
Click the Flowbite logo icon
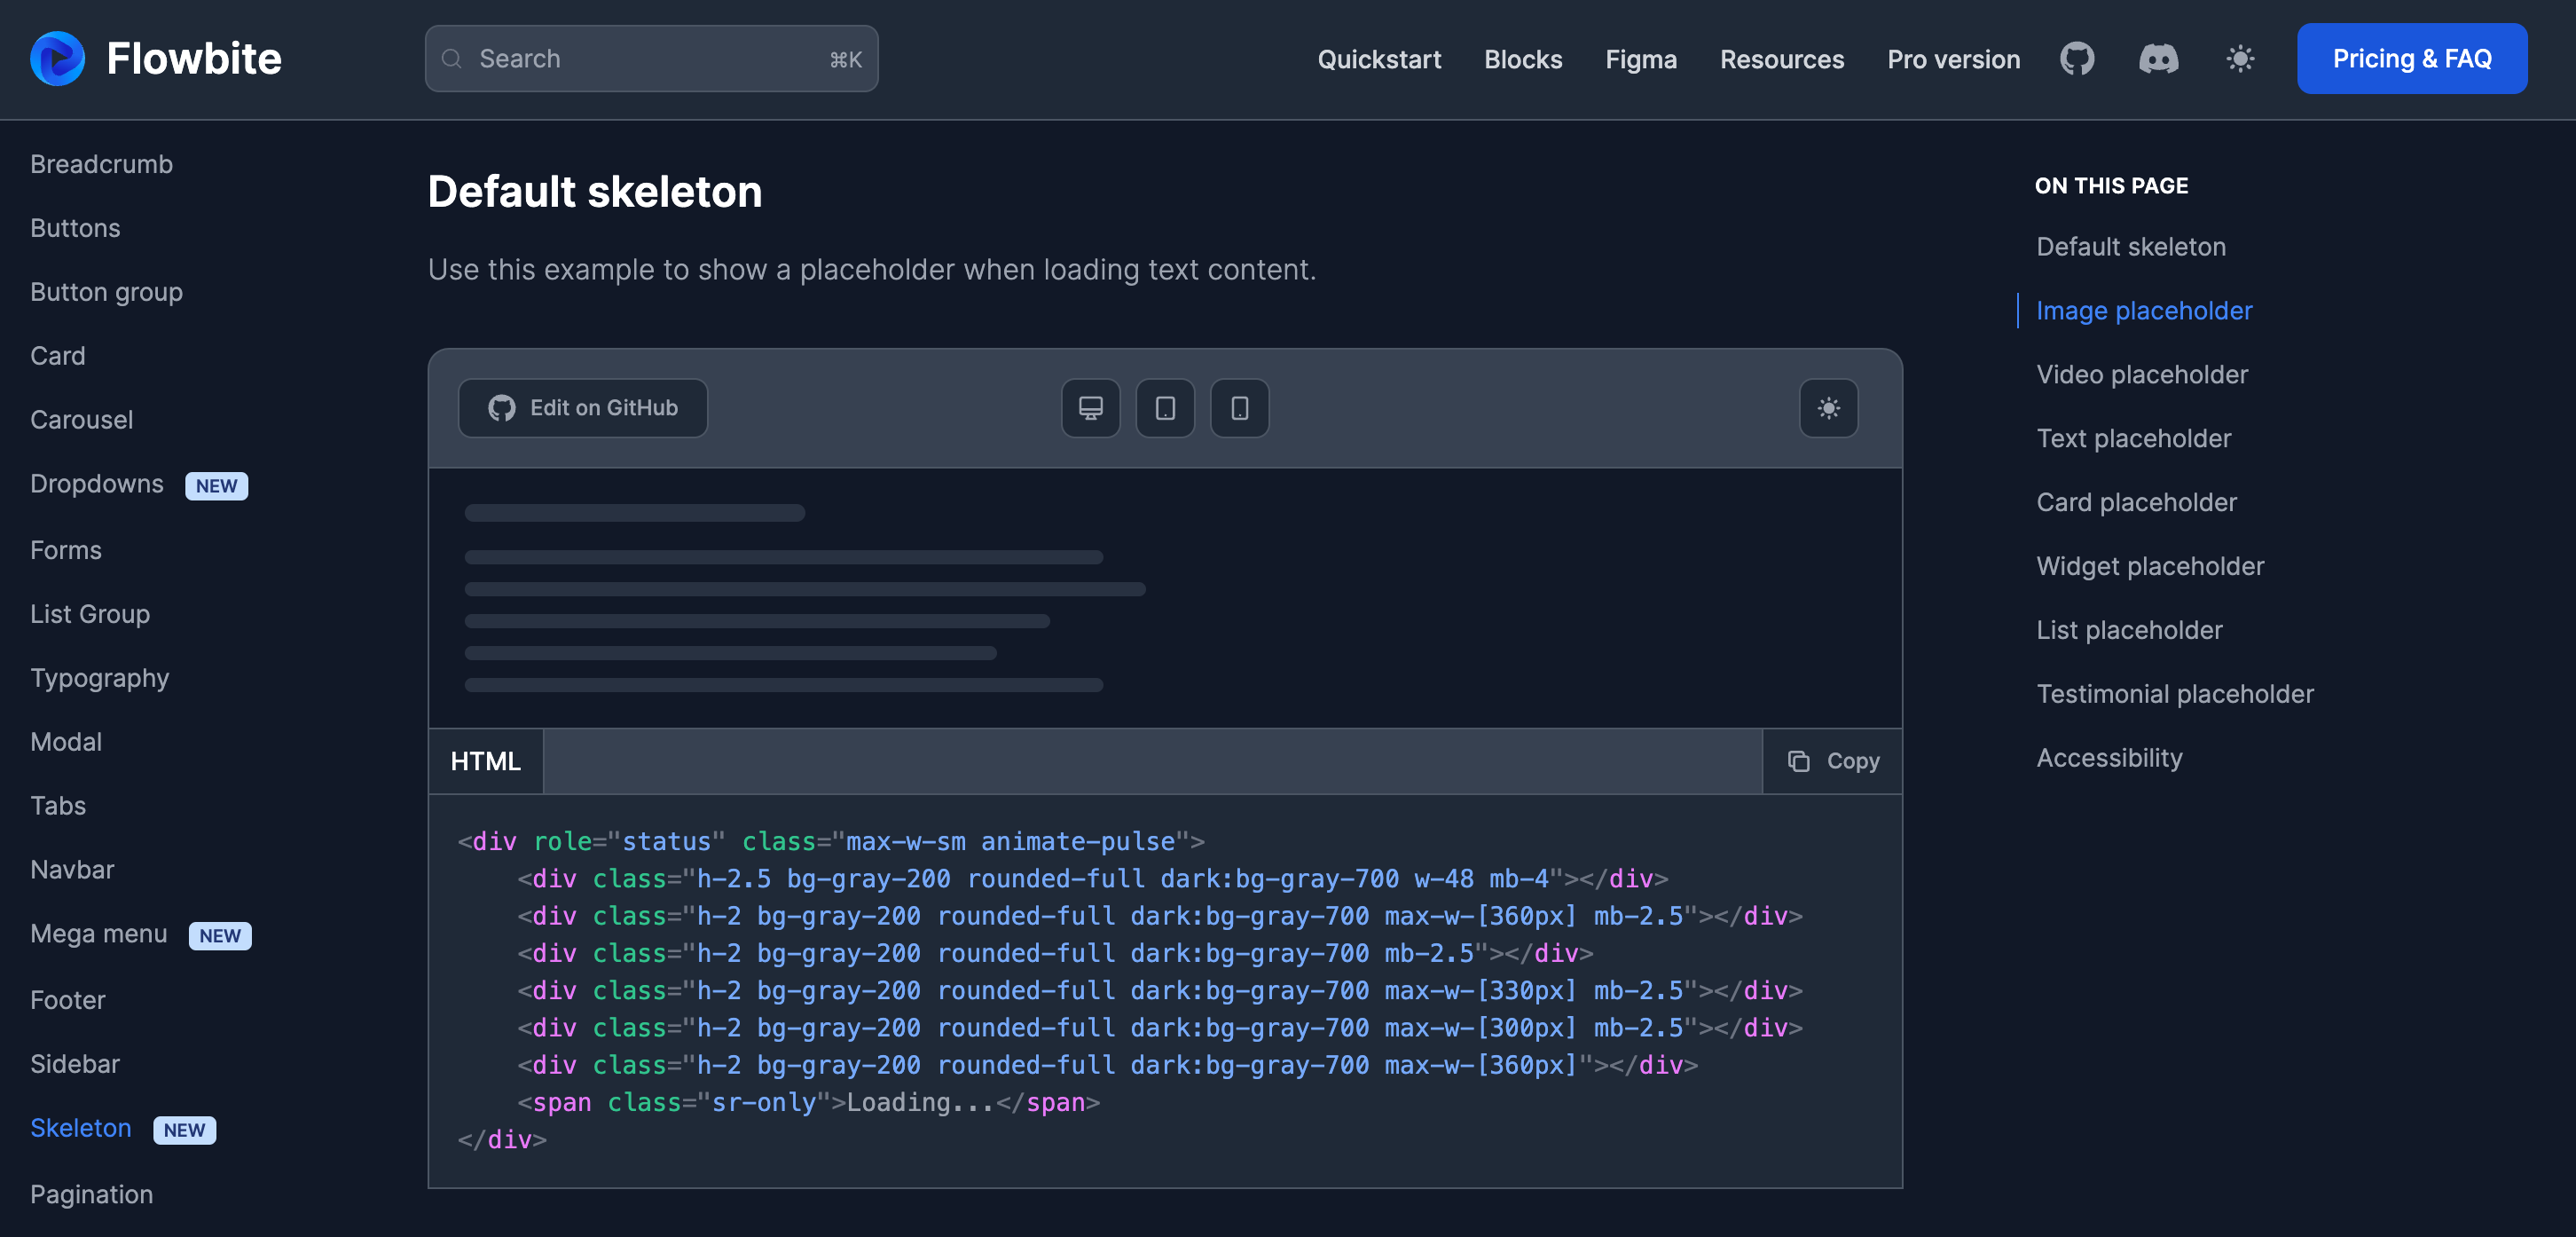57,58
